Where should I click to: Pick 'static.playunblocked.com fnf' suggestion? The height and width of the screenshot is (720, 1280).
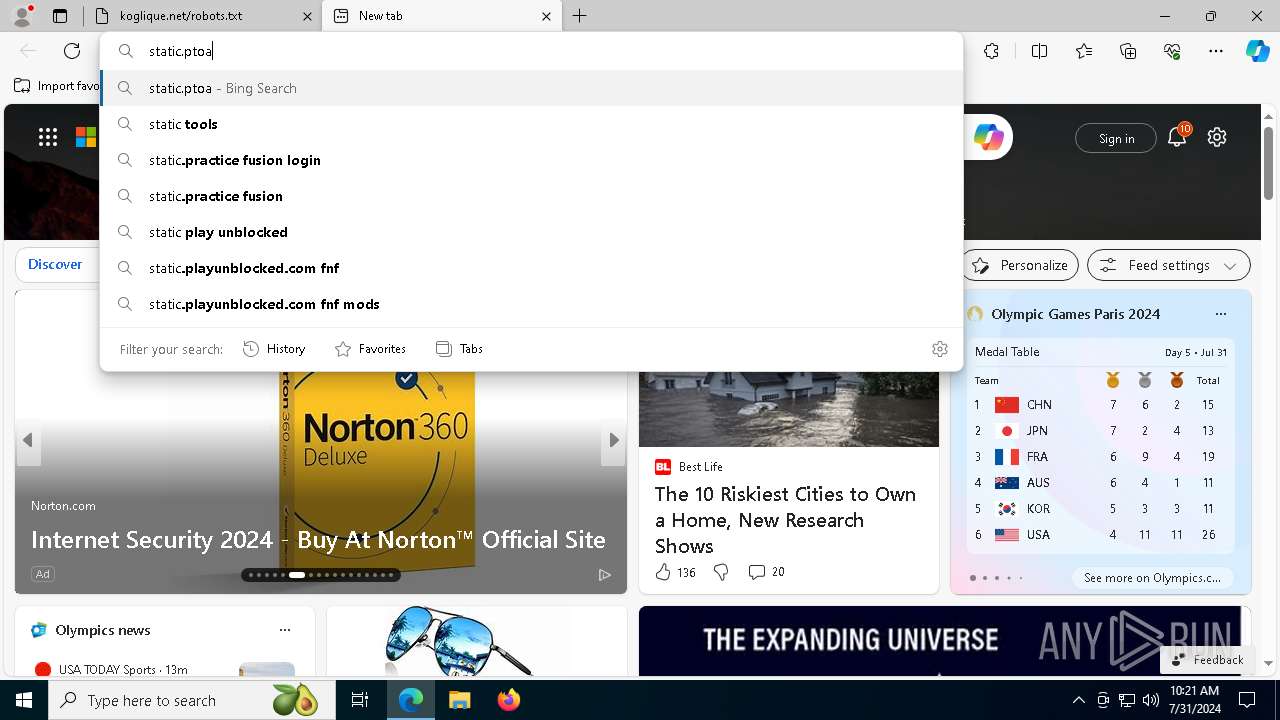click(532, 268)
